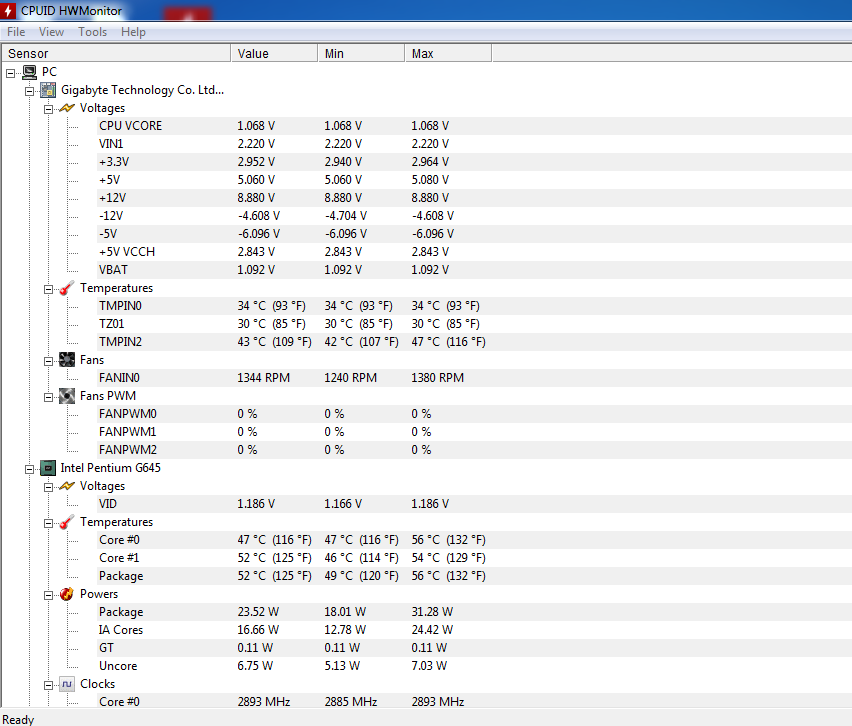Select the +5V voltage row

pos(473,179)
